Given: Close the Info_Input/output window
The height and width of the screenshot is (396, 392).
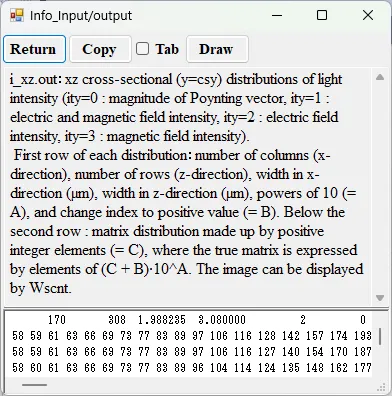Looking at the screenshot, I should pyautogui.click(x=368, y=15).
